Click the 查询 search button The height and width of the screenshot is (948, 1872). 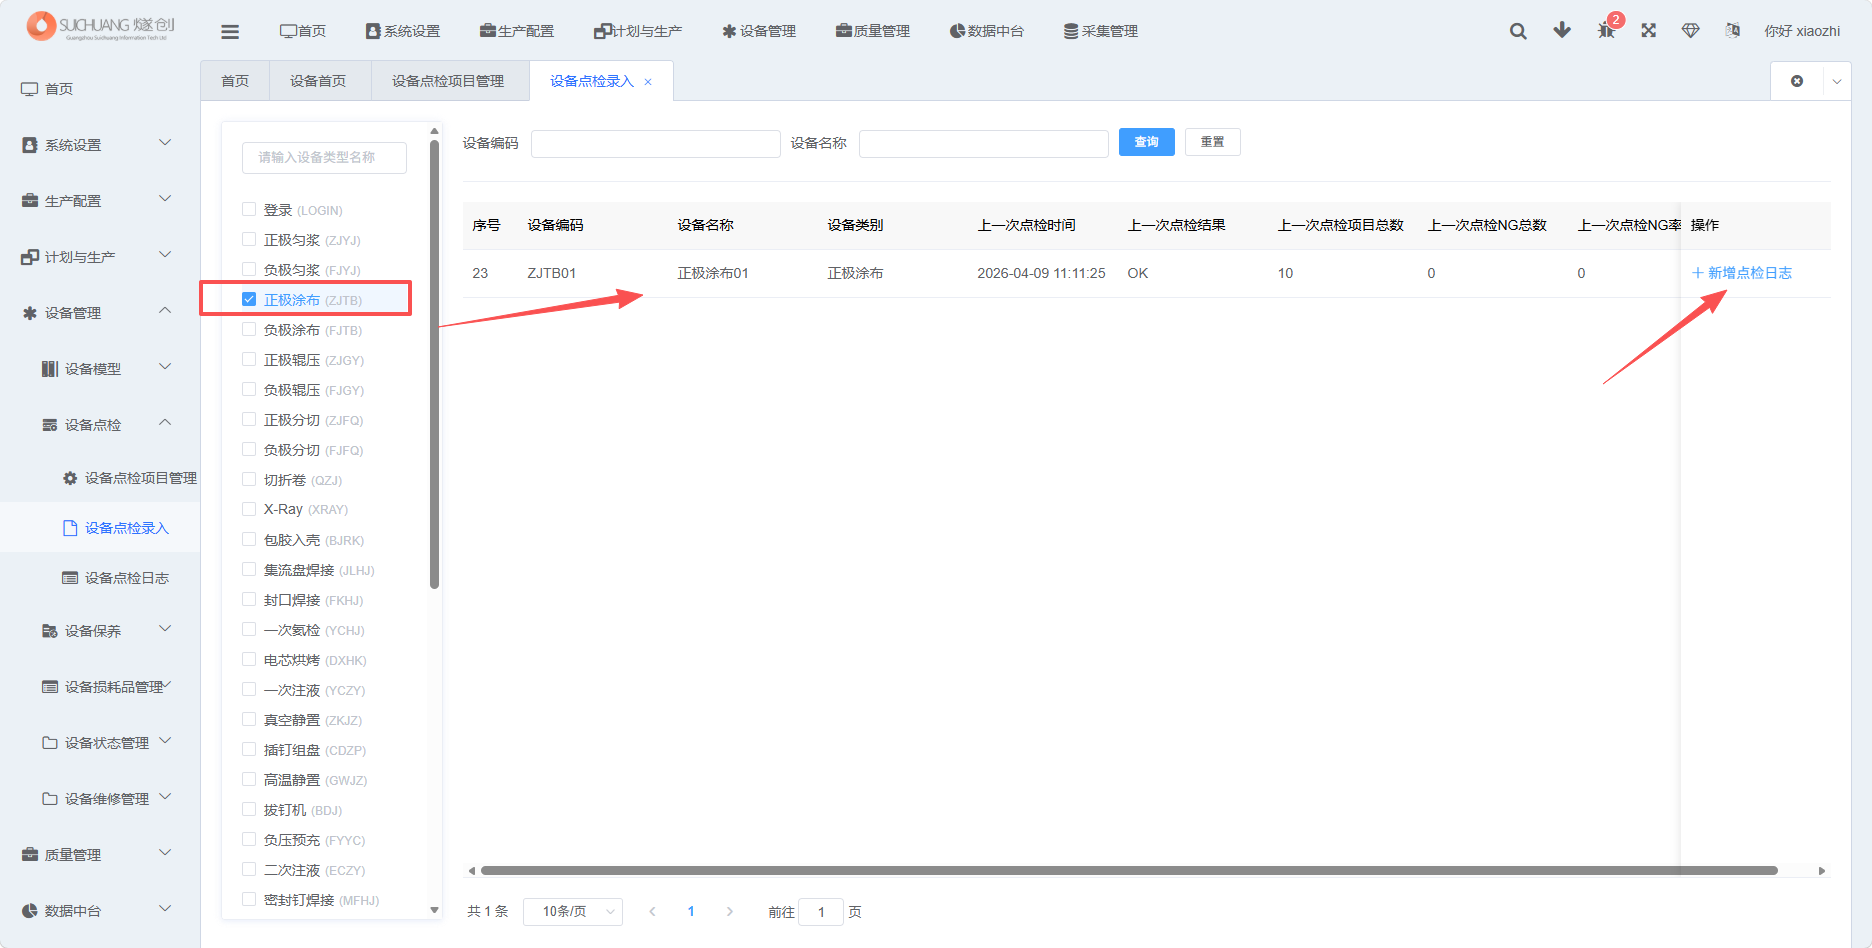(x=1147, y=142)
